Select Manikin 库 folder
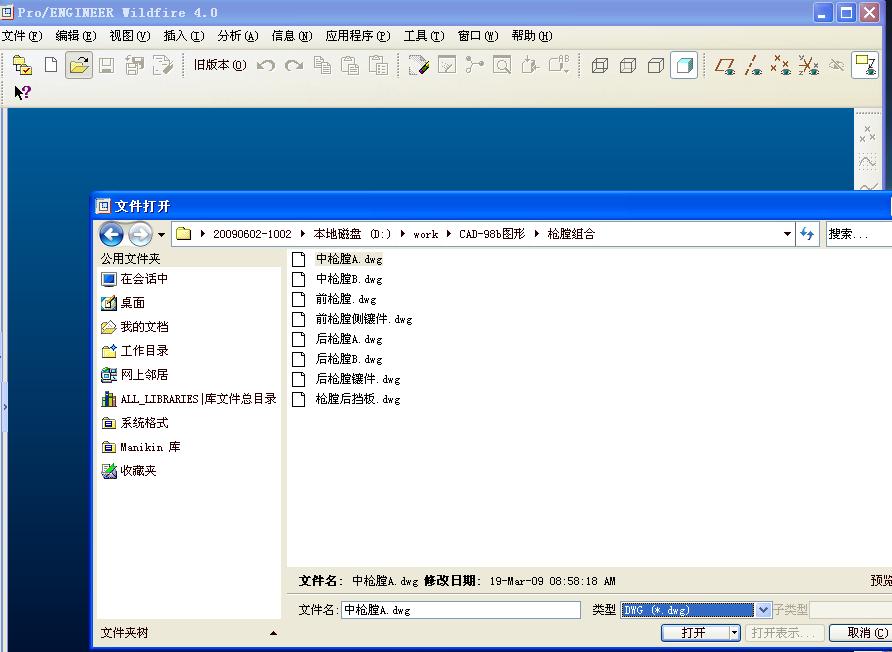The height and width of the screenshot is (652, 892). pos(141,447)
